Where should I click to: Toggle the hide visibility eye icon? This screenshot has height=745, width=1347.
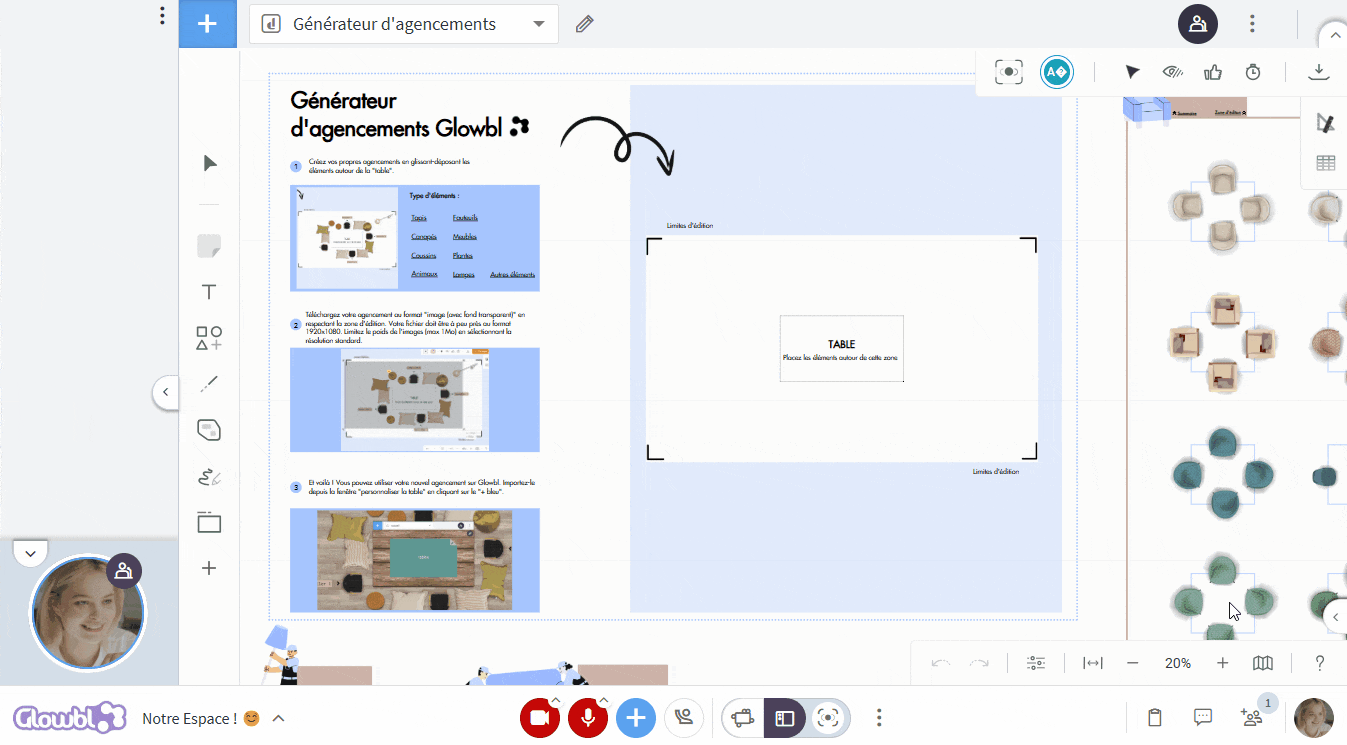click(1173, 72)
